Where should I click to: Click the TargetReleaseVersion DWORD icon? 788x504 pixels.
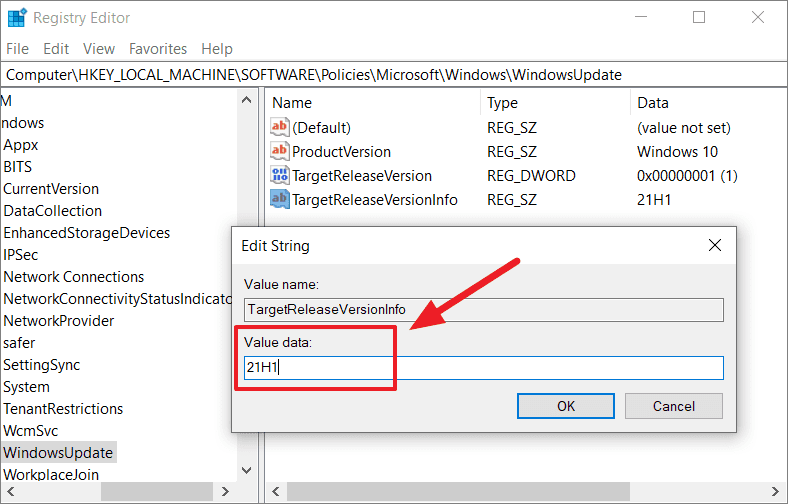coord(279,175)
